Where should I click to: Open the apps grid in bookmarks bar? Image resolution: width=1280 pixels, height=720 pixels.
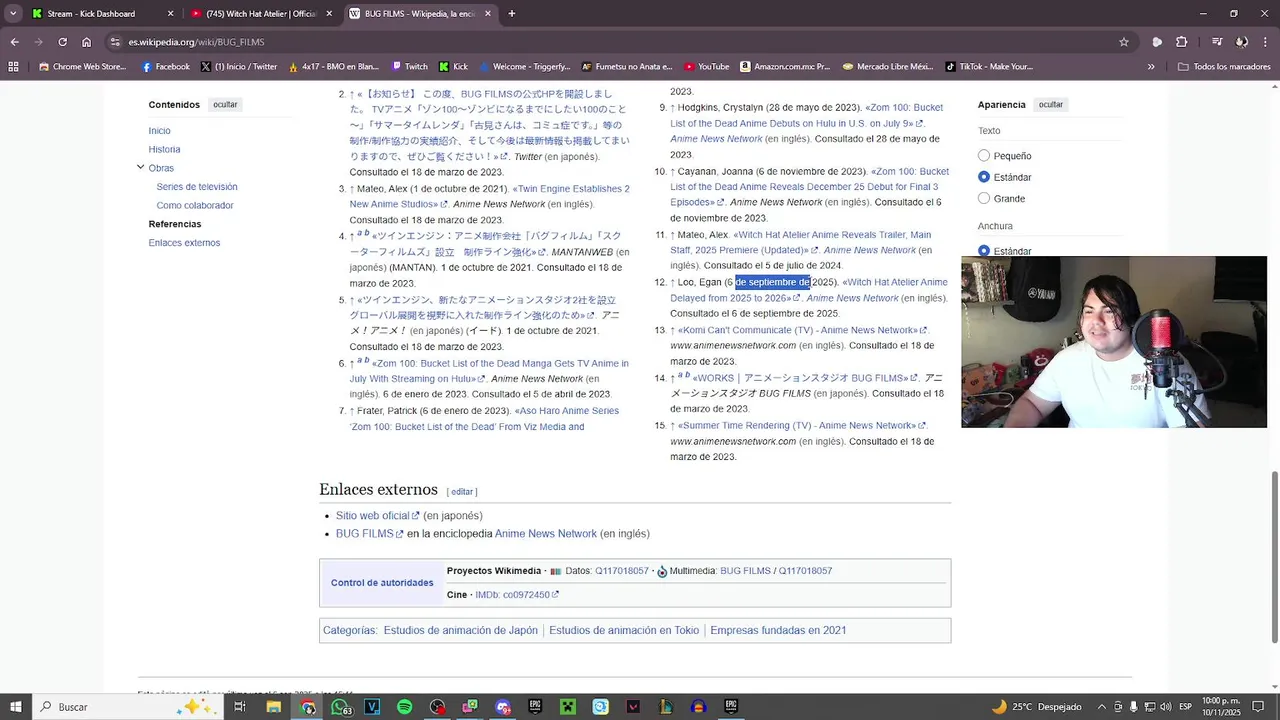(13, 67)
